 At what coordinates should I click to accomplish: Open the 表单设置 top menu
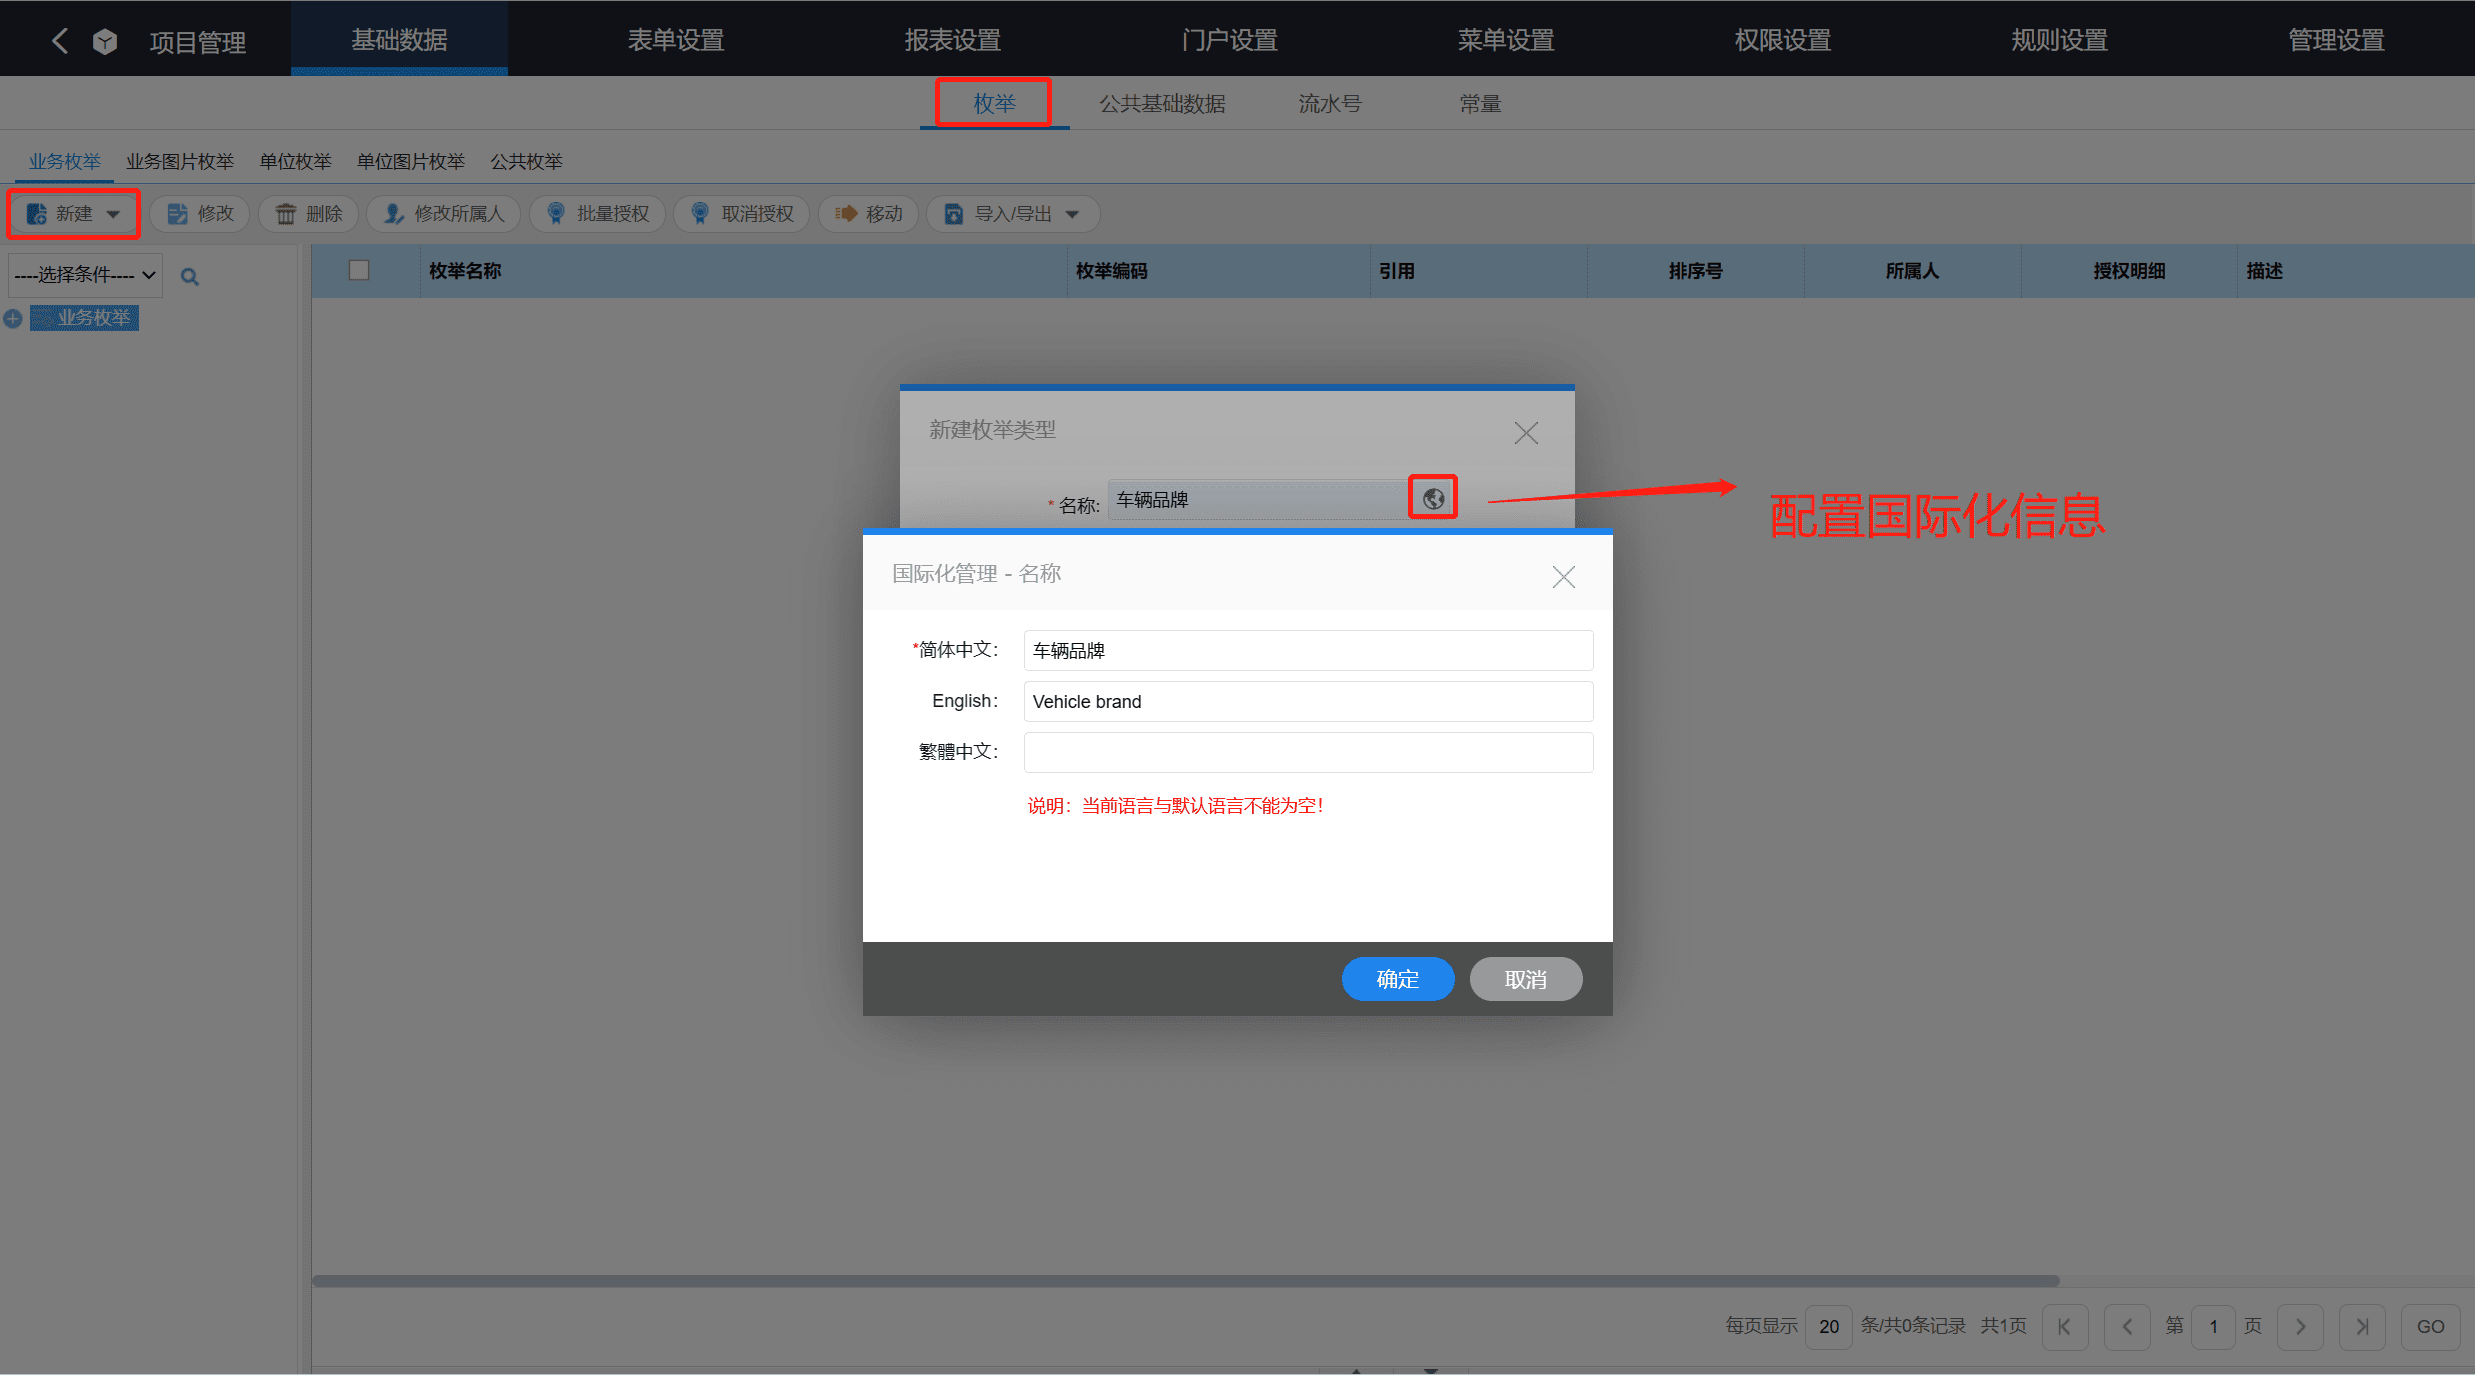pos(676,40)
